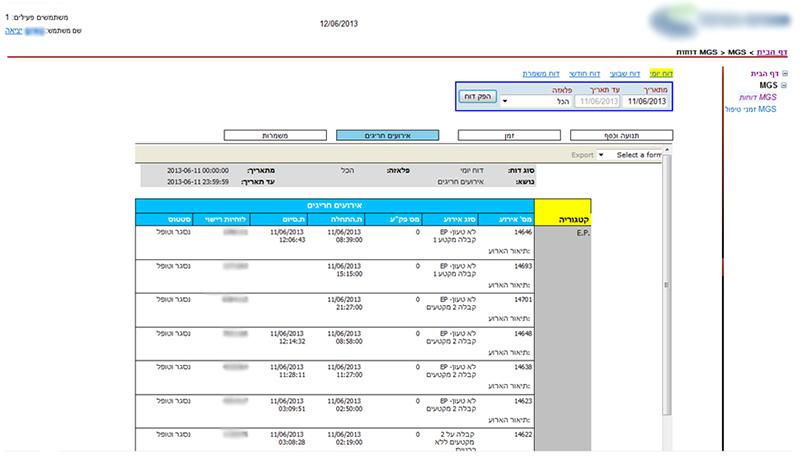800x456 pixels.
Task: Click event number 14693
Action: click(523, 266)
